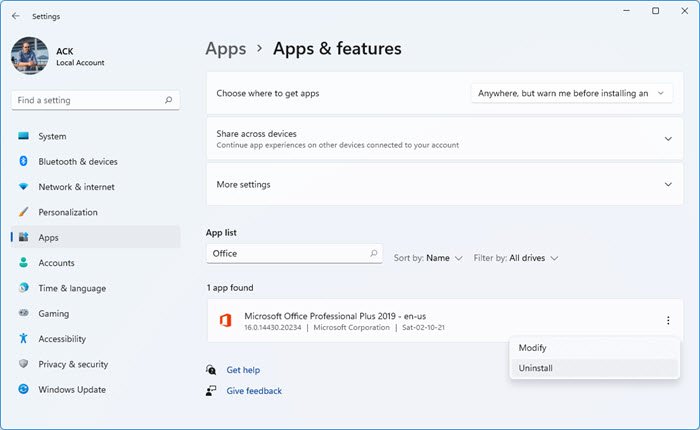This screenshot has height=430, width=700.
Task: Open the 'Choose where to get apps' dropdown
Action: click(x=570, y=93)
